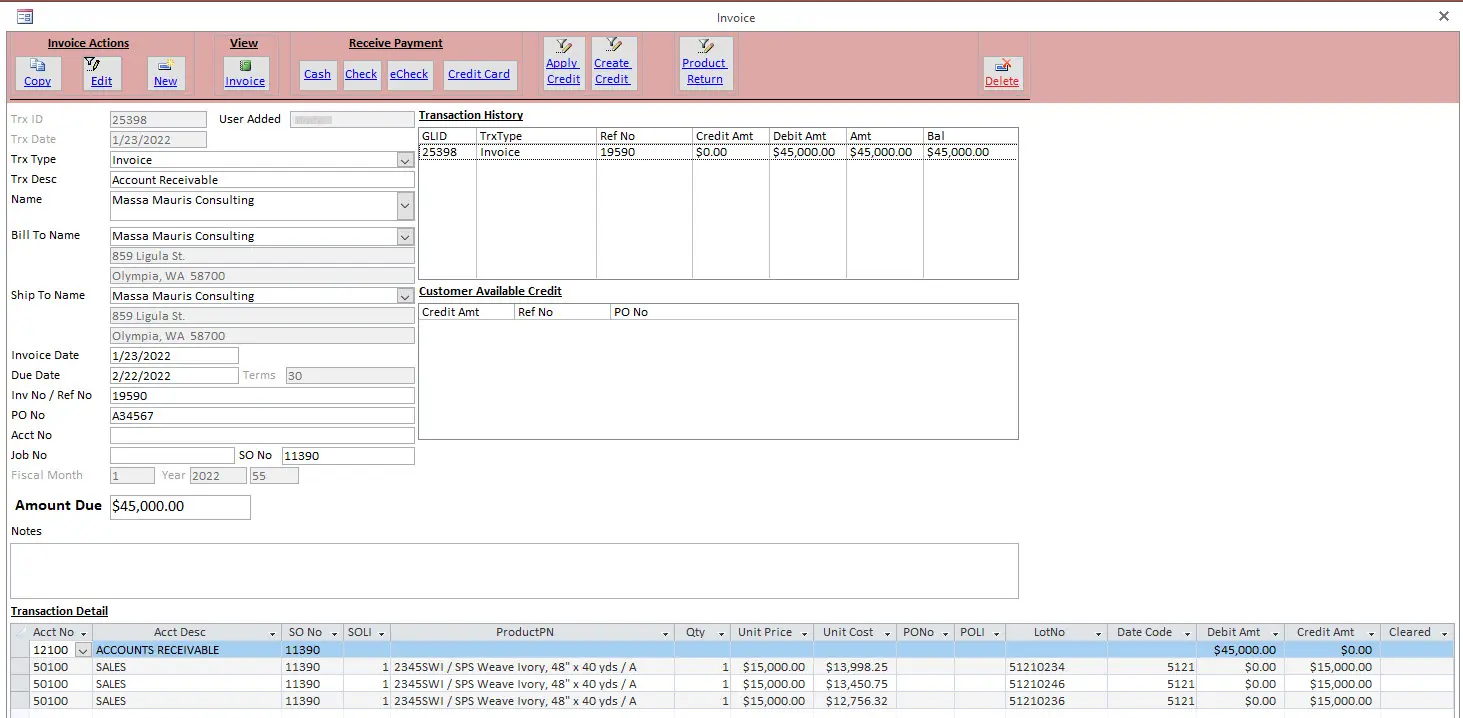Open the ProductPN column header dropdown

666,633
